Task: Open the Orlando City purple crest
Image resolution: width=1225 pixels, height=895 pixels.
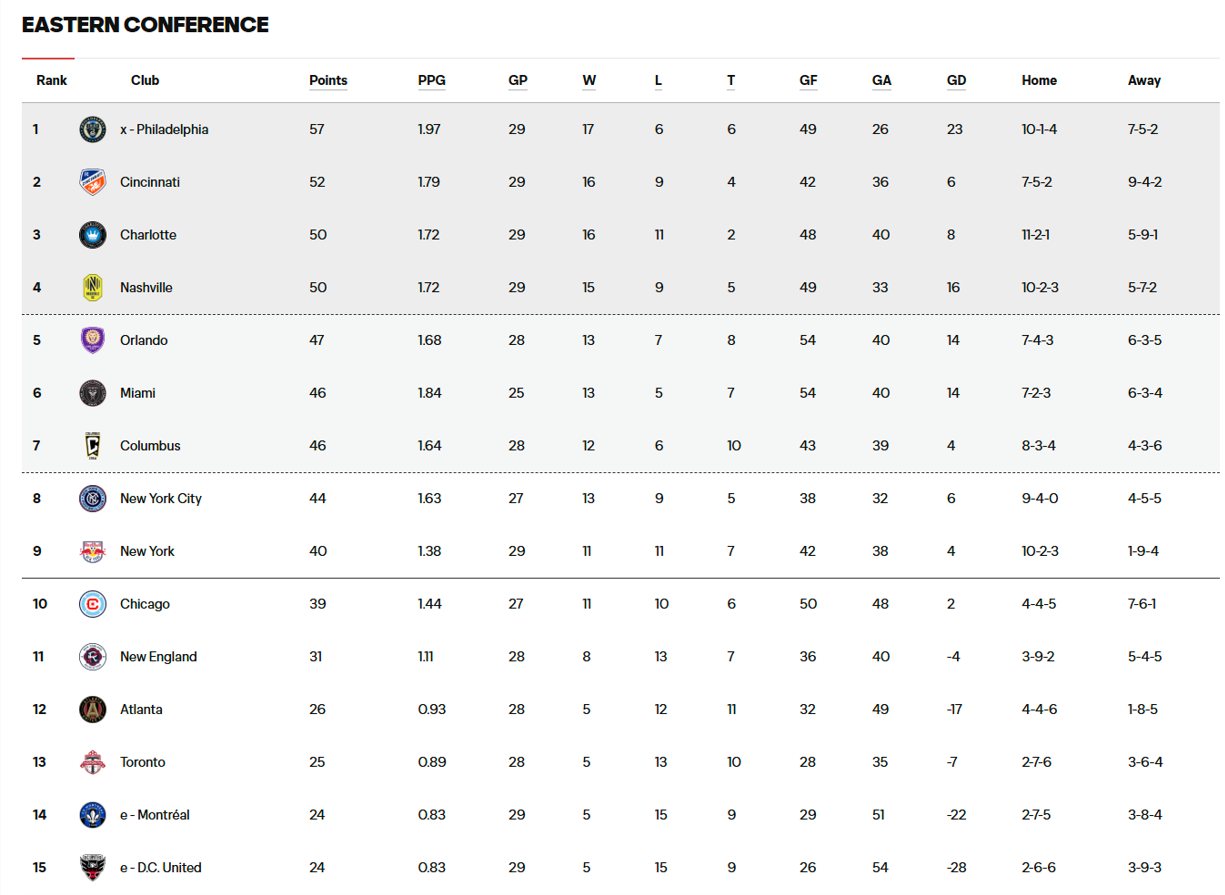Action: tap(92, 340)
